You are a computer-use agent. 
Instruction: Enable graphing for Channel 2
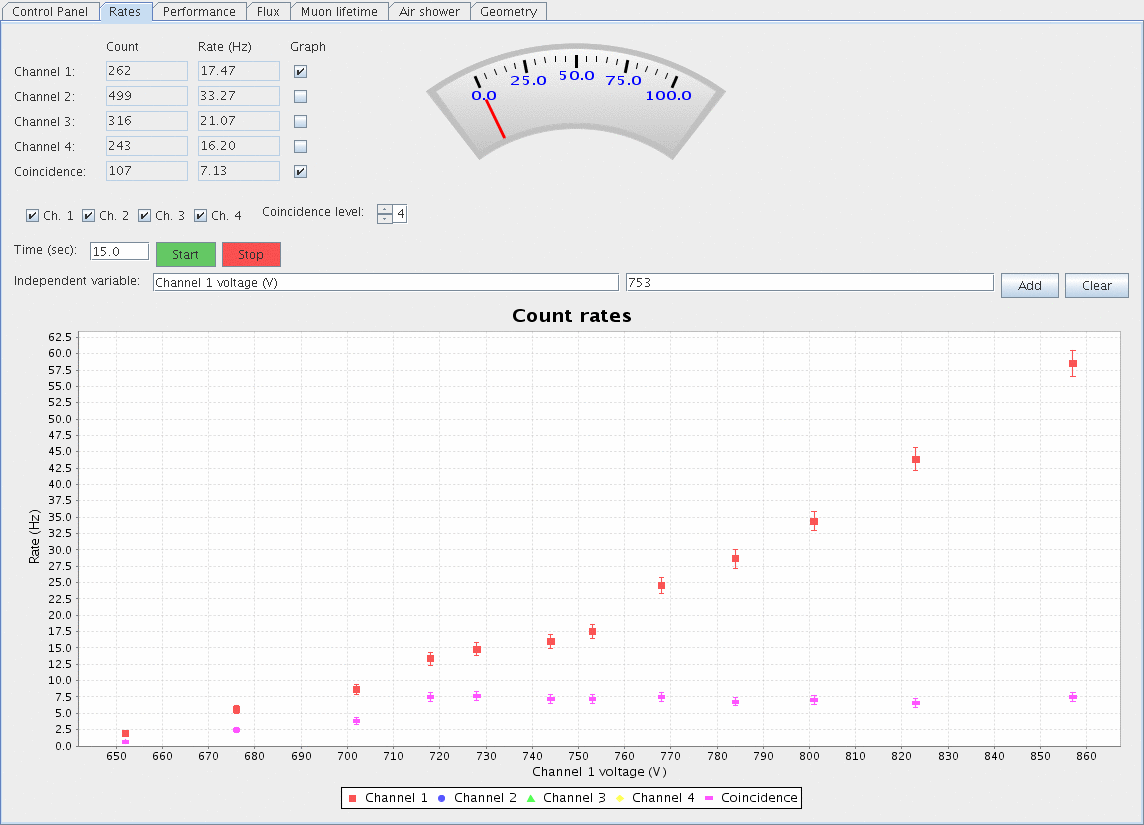pyautogui.click(x=300, y=97)
